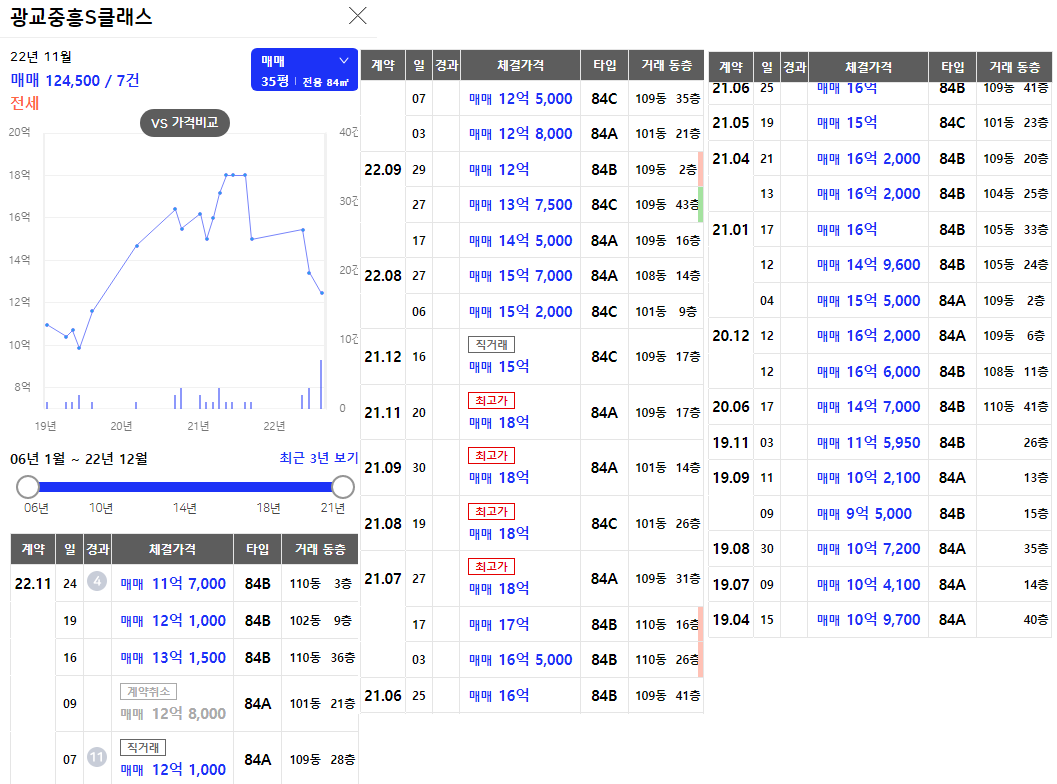Select the price 매매 11억 5,950
The width and height of the screenshot is (1057, 784).
coord(868,443)
